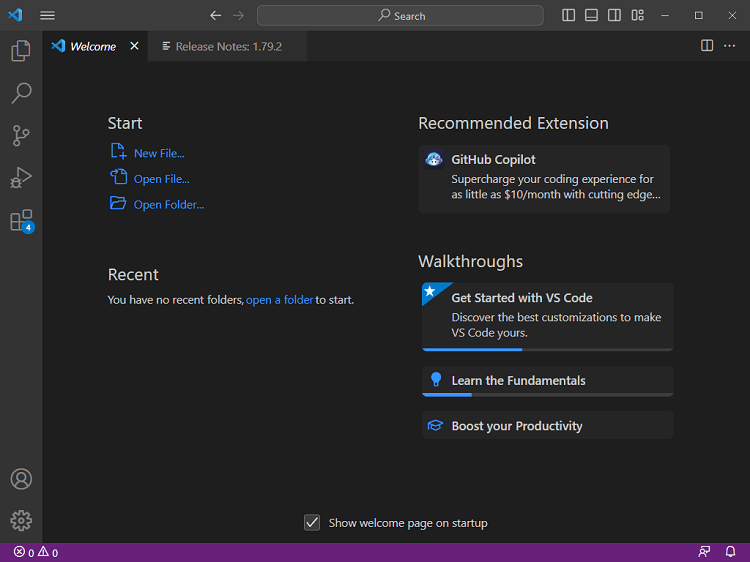Toggle the primary side bar layout icon
This screenshot has width=750, height=562.
pyautogui.click(x=568, y=15)
